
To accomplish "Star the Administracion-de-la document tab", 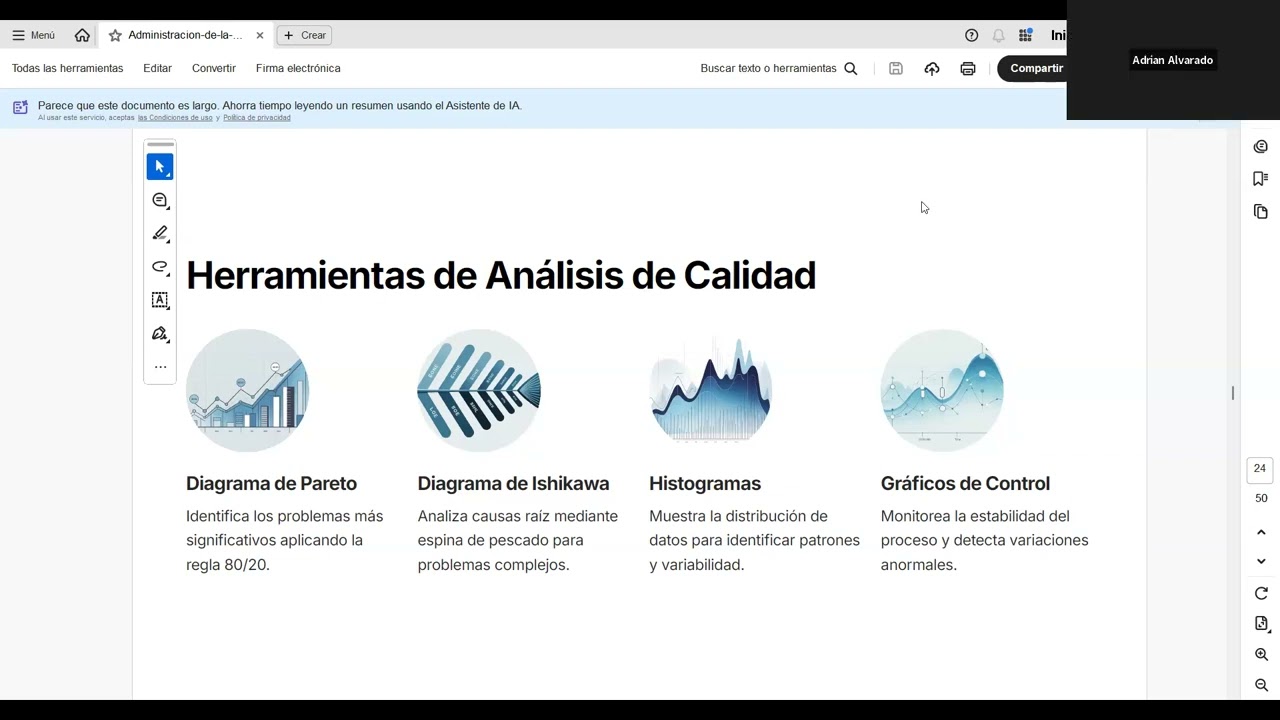I will (x=115, y=35).
